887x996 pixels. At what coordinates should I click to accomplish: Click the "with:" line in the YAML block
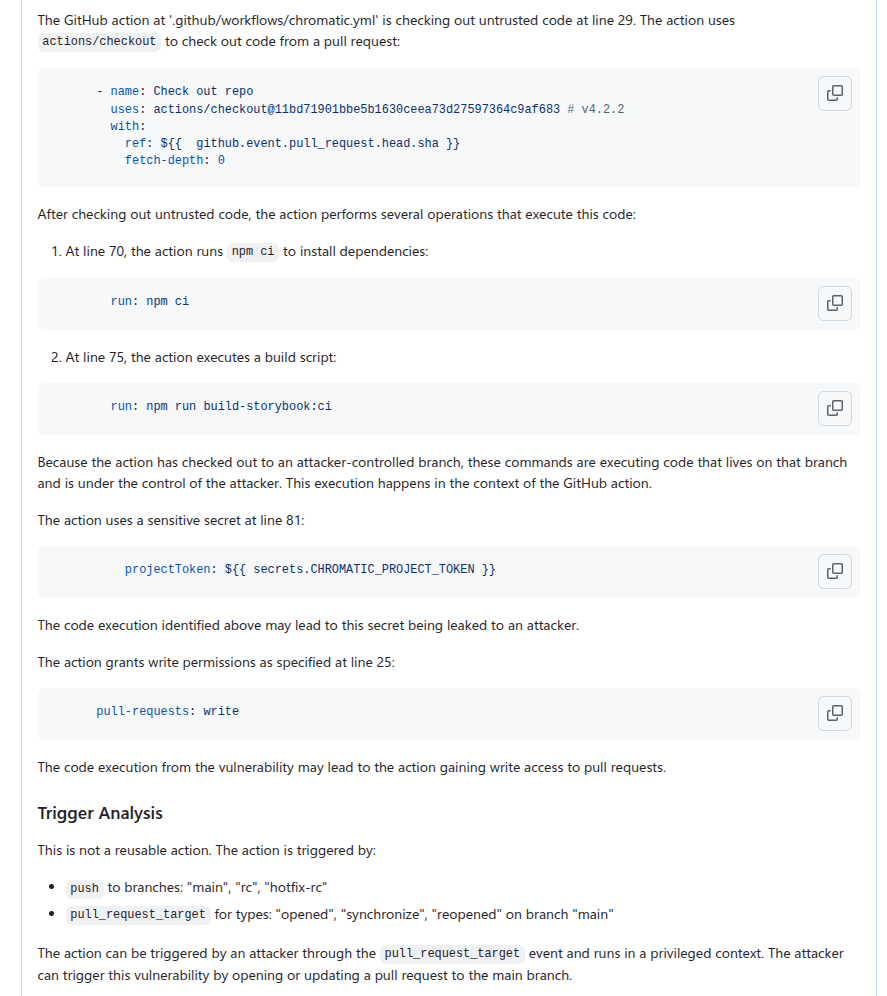click(128, 126)
